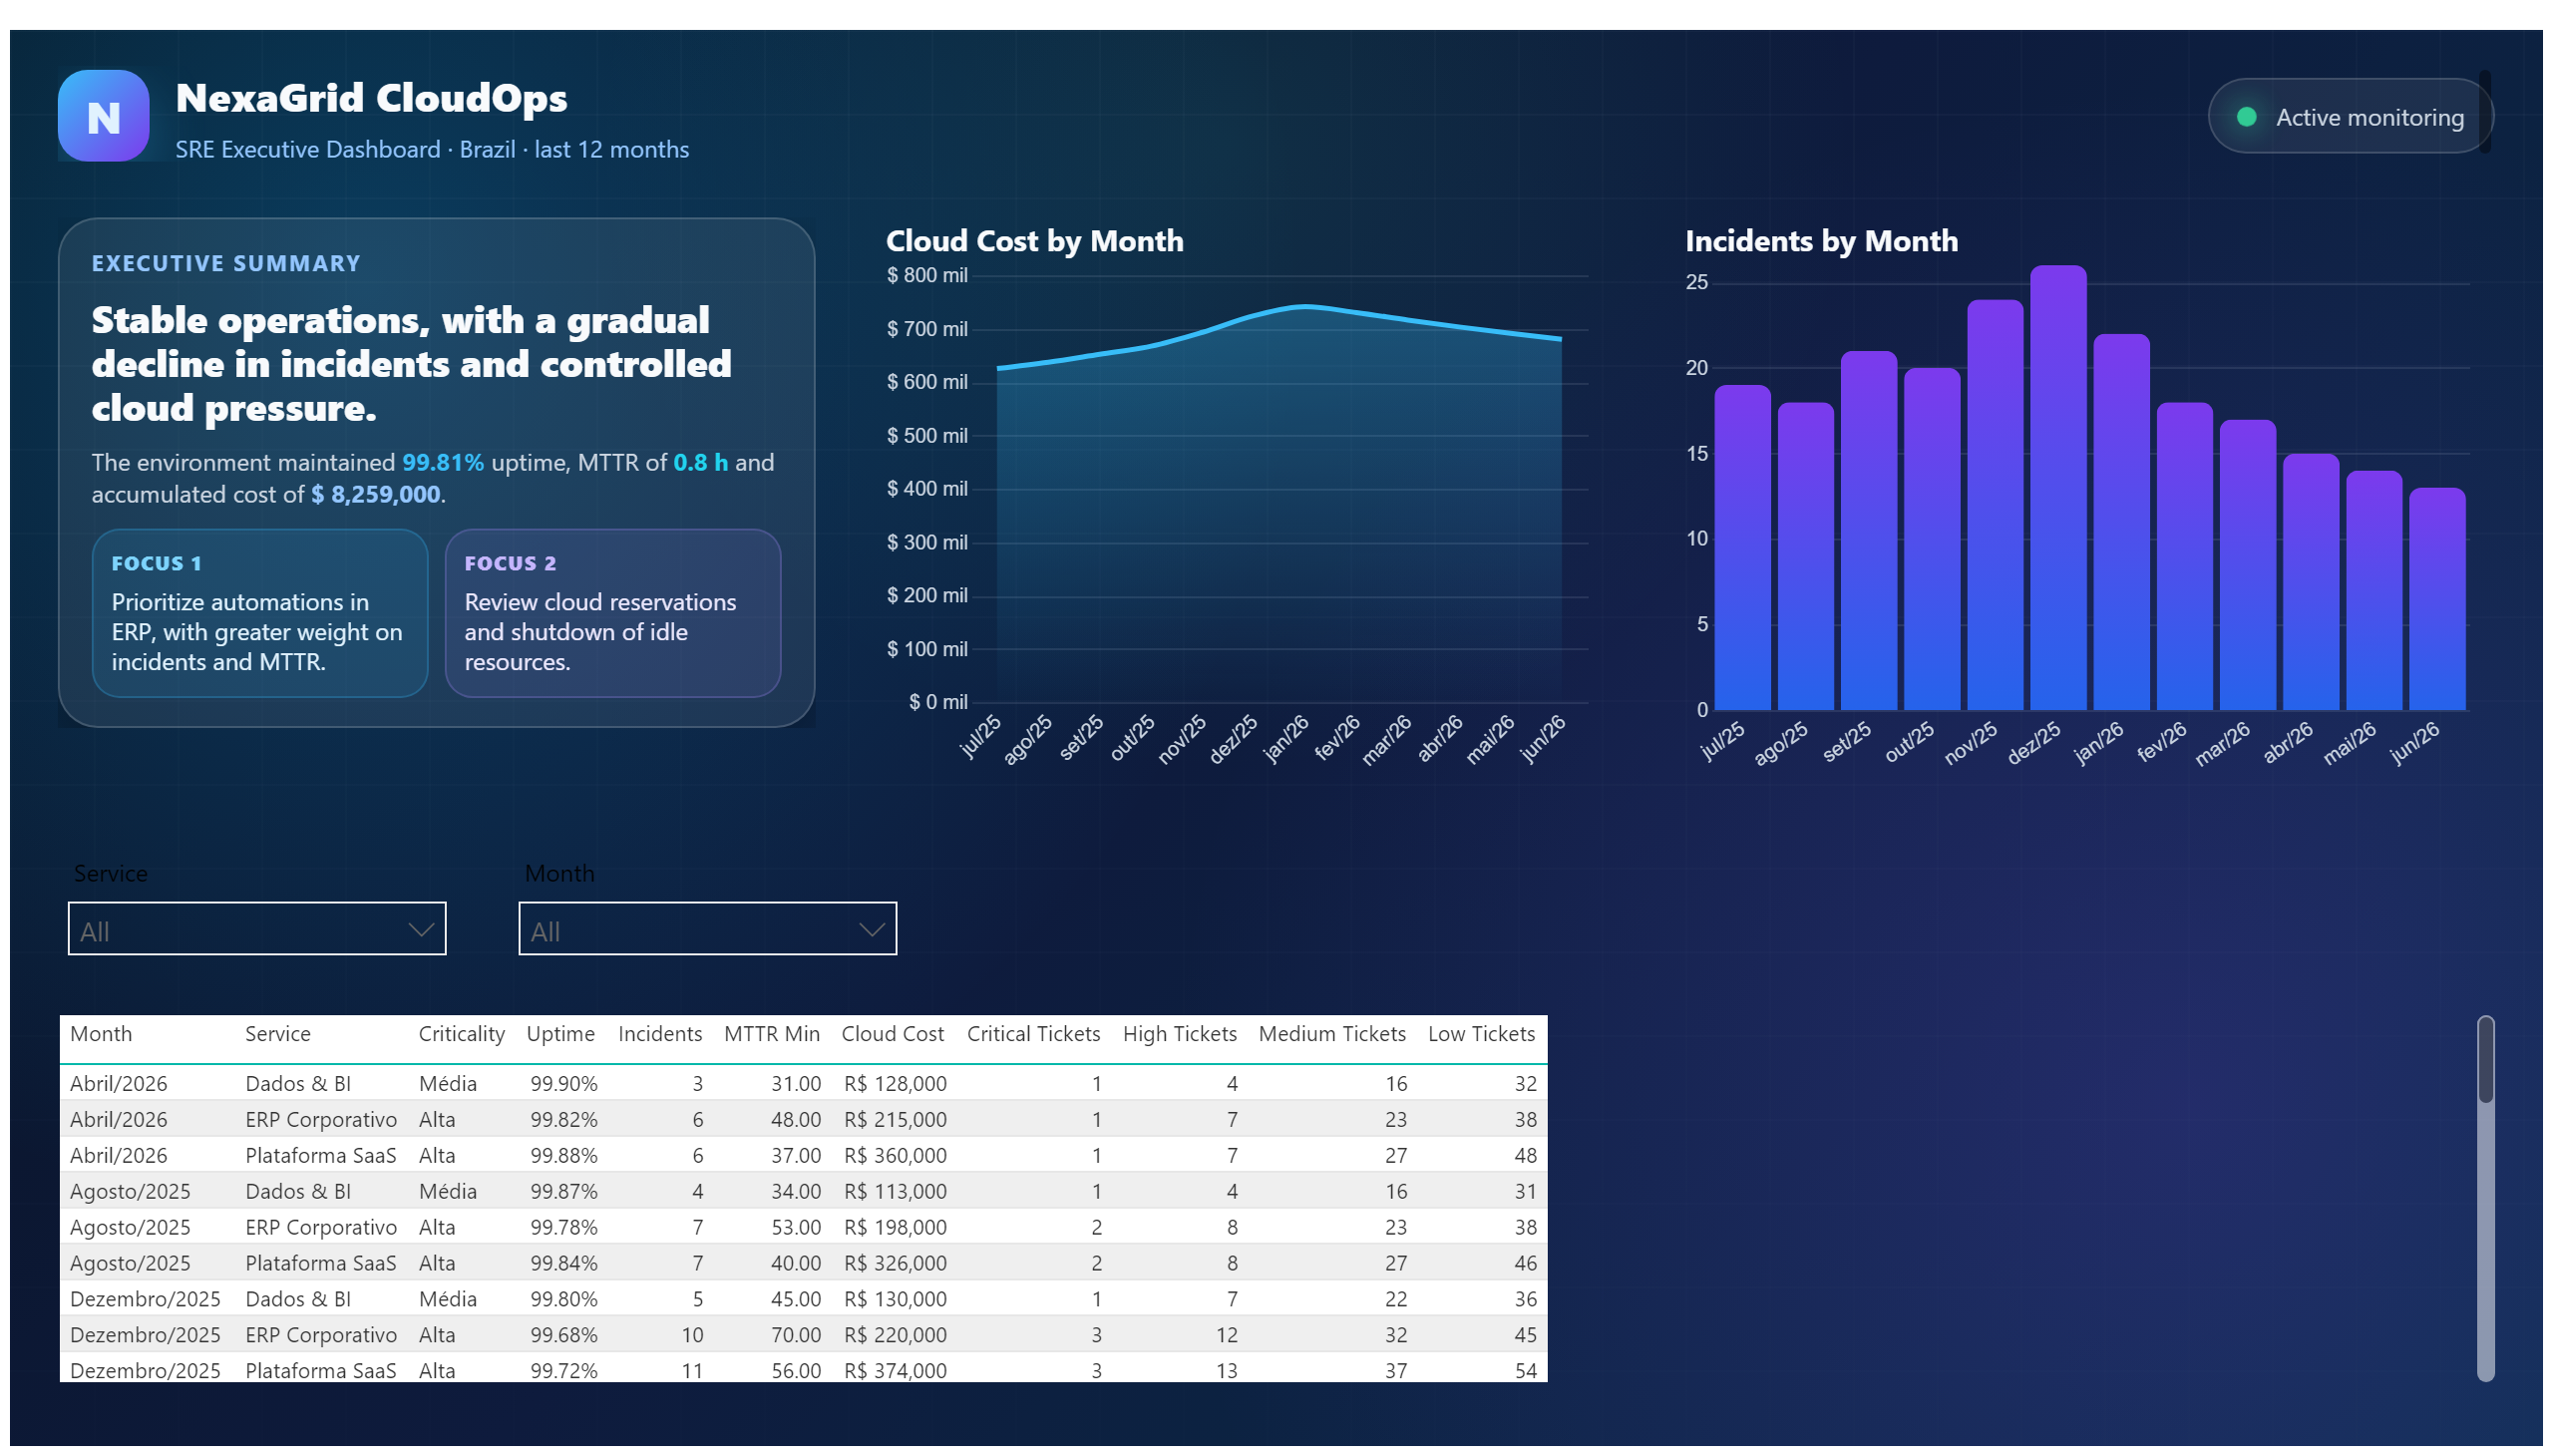Click the Focus 2 cloud reservations card

coord(613,613)
